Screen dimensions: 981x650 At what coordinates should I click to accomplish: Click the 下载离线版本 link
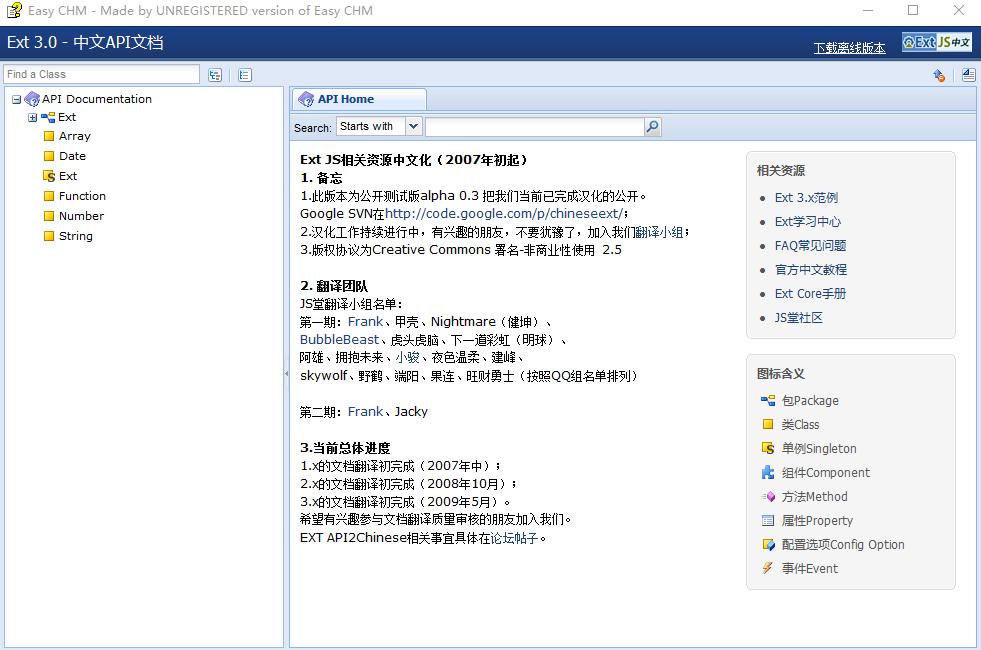coord(848,47)
